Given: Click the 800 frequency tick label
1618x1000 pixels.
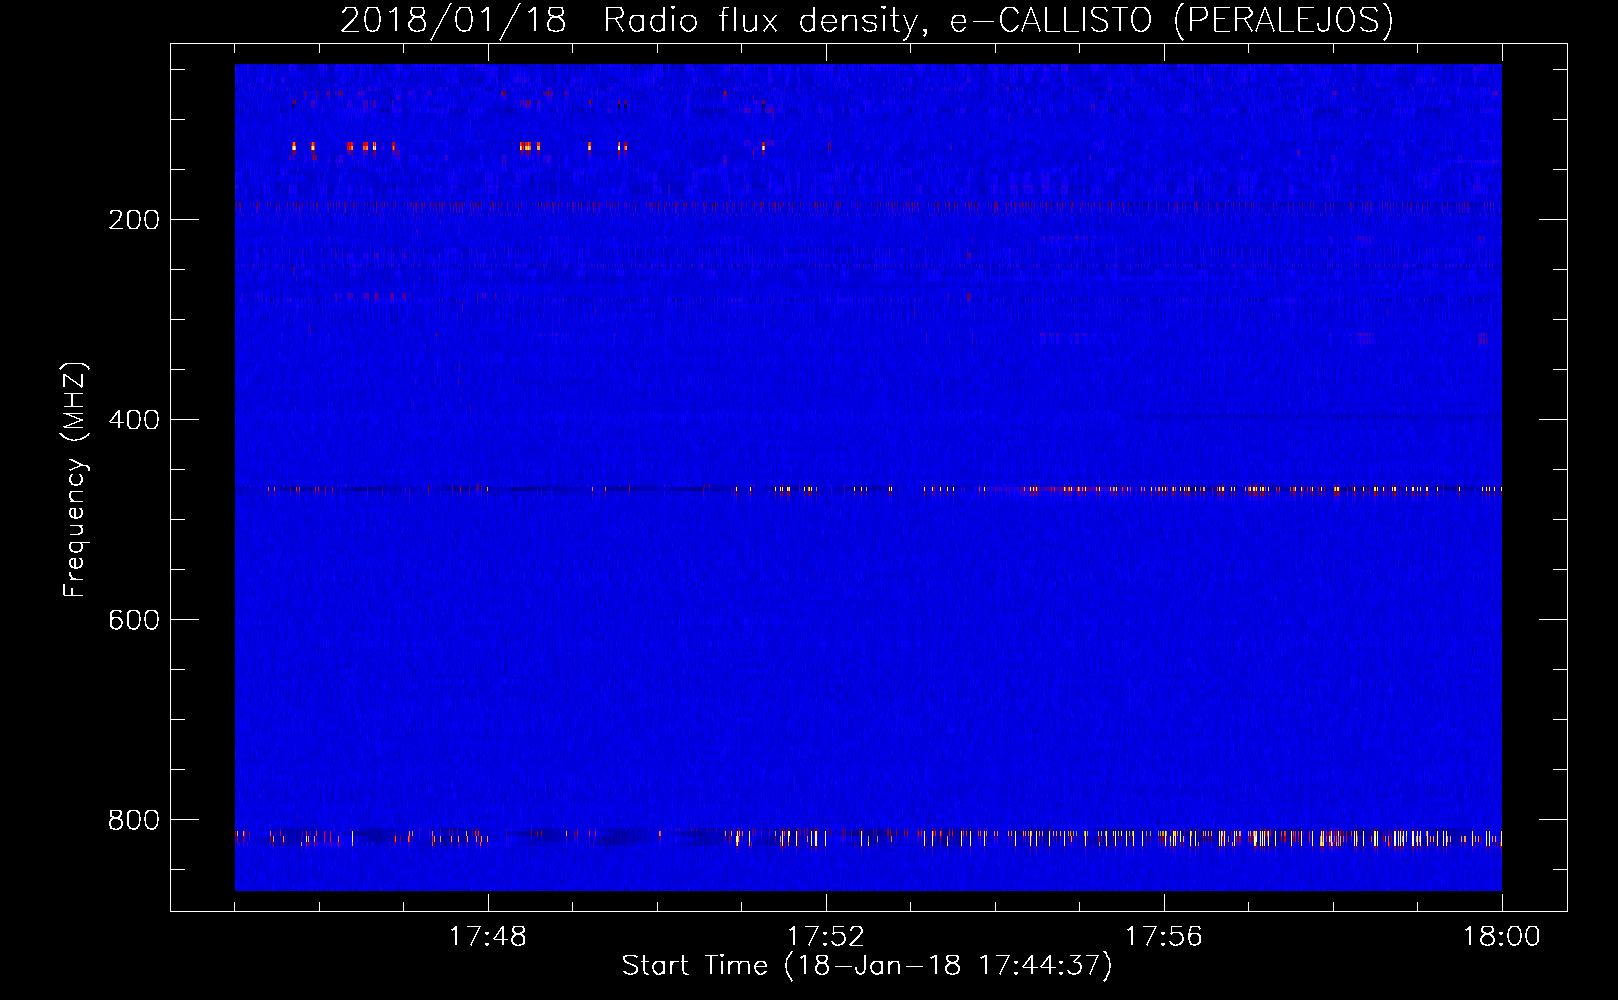Looking at the screenshot, I should coord(133,820).
